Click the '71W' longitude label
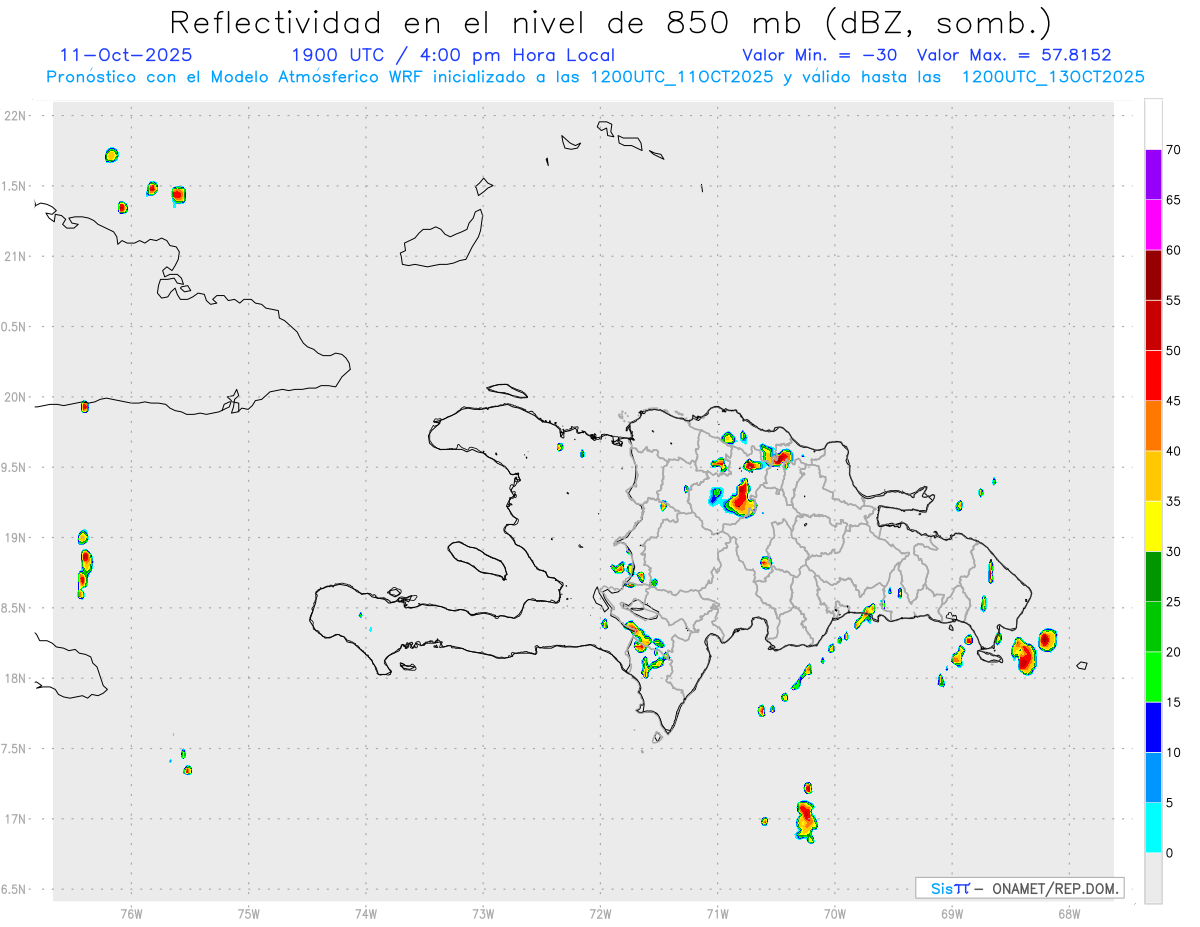Viewport: 1200px width, 927px height. (x=717, y=912)
